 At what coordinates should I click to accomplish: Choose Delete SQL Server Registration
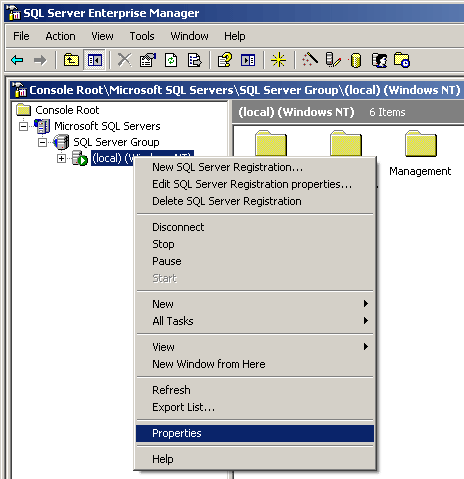coord(255,201)
